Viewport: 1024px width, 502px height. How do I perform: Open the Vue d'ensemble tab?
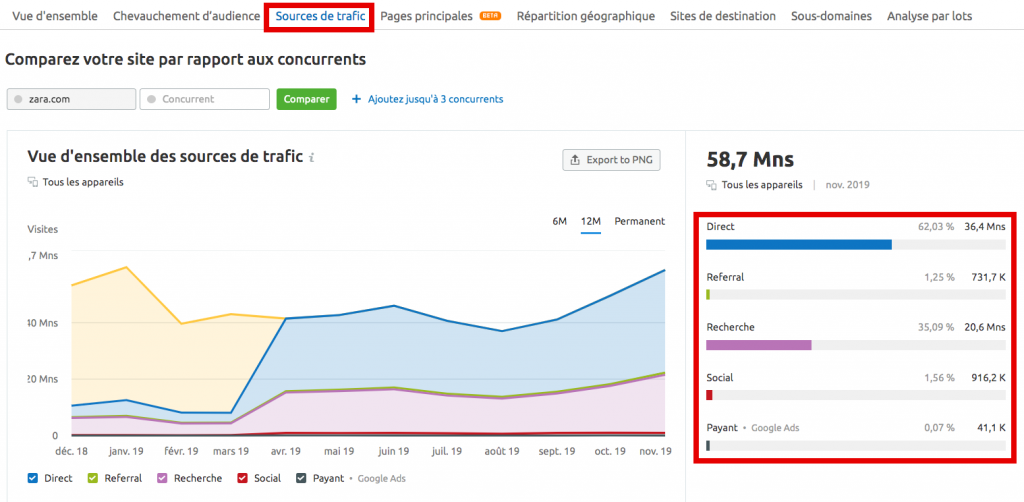pyautogui.click(x=55, y=16)
